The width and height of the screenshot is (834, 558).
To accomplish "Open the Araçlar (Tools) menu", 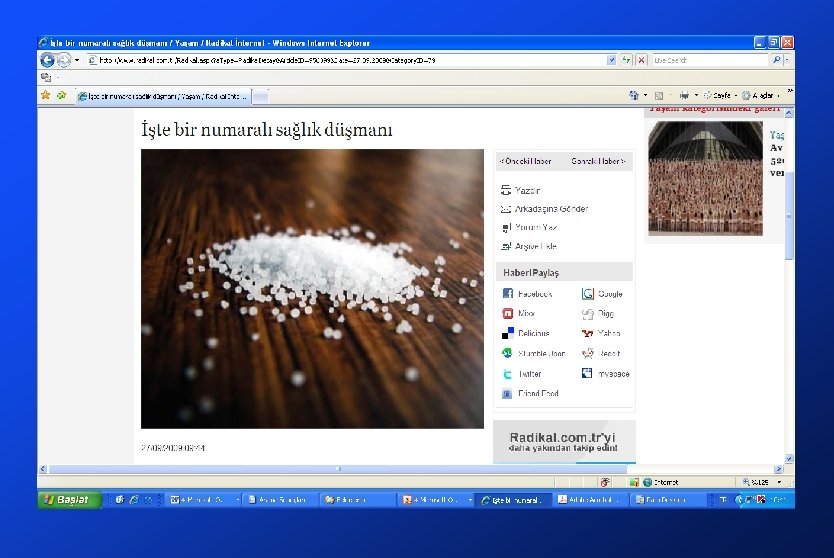I will (x=761, y=95).
